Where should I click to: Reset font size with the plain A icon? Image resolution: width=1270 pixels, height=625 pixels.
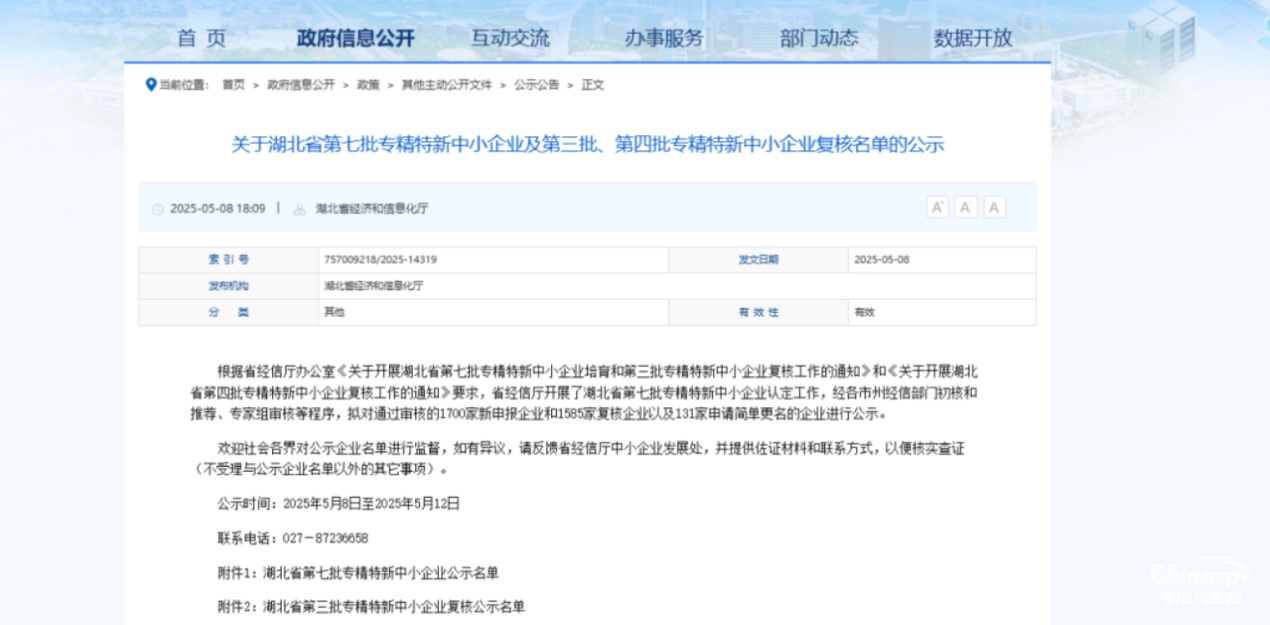coord(994,208)
